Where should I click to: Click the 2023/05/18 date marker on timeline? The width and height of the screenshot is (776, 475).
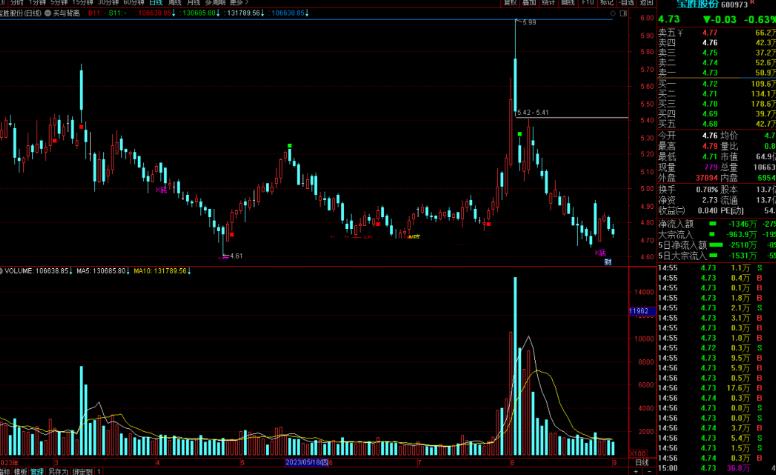(307, 462)
